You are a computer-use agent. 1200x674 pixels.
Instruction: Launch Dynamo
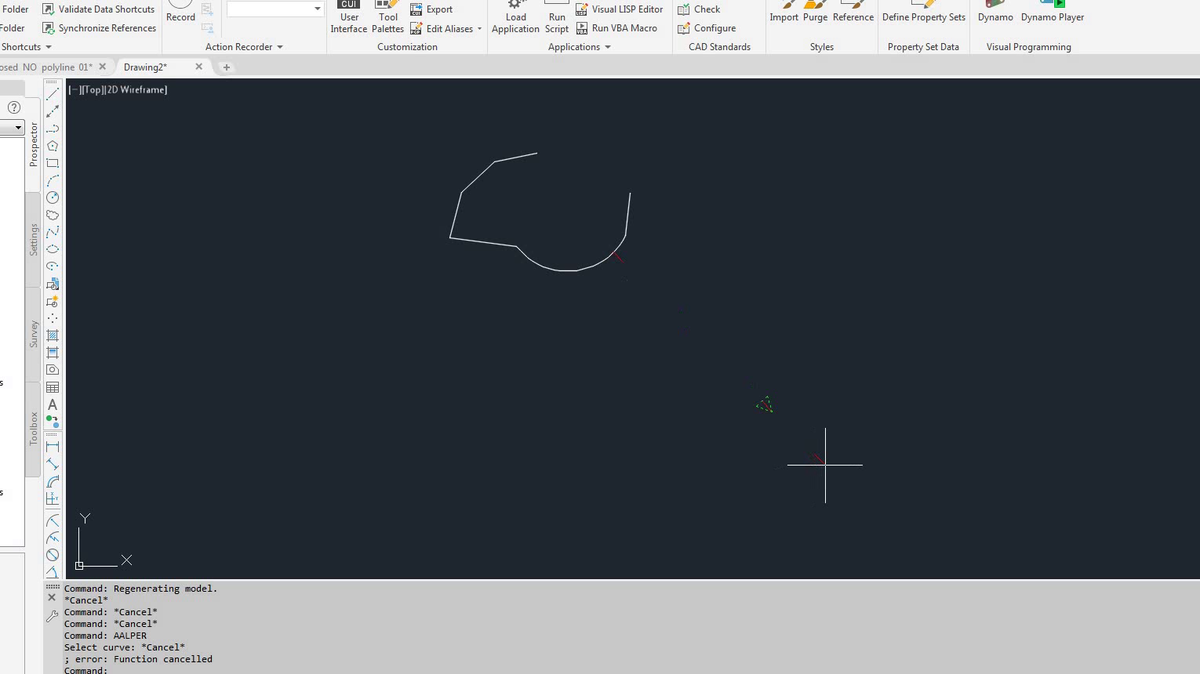click(x=995, y=13)
